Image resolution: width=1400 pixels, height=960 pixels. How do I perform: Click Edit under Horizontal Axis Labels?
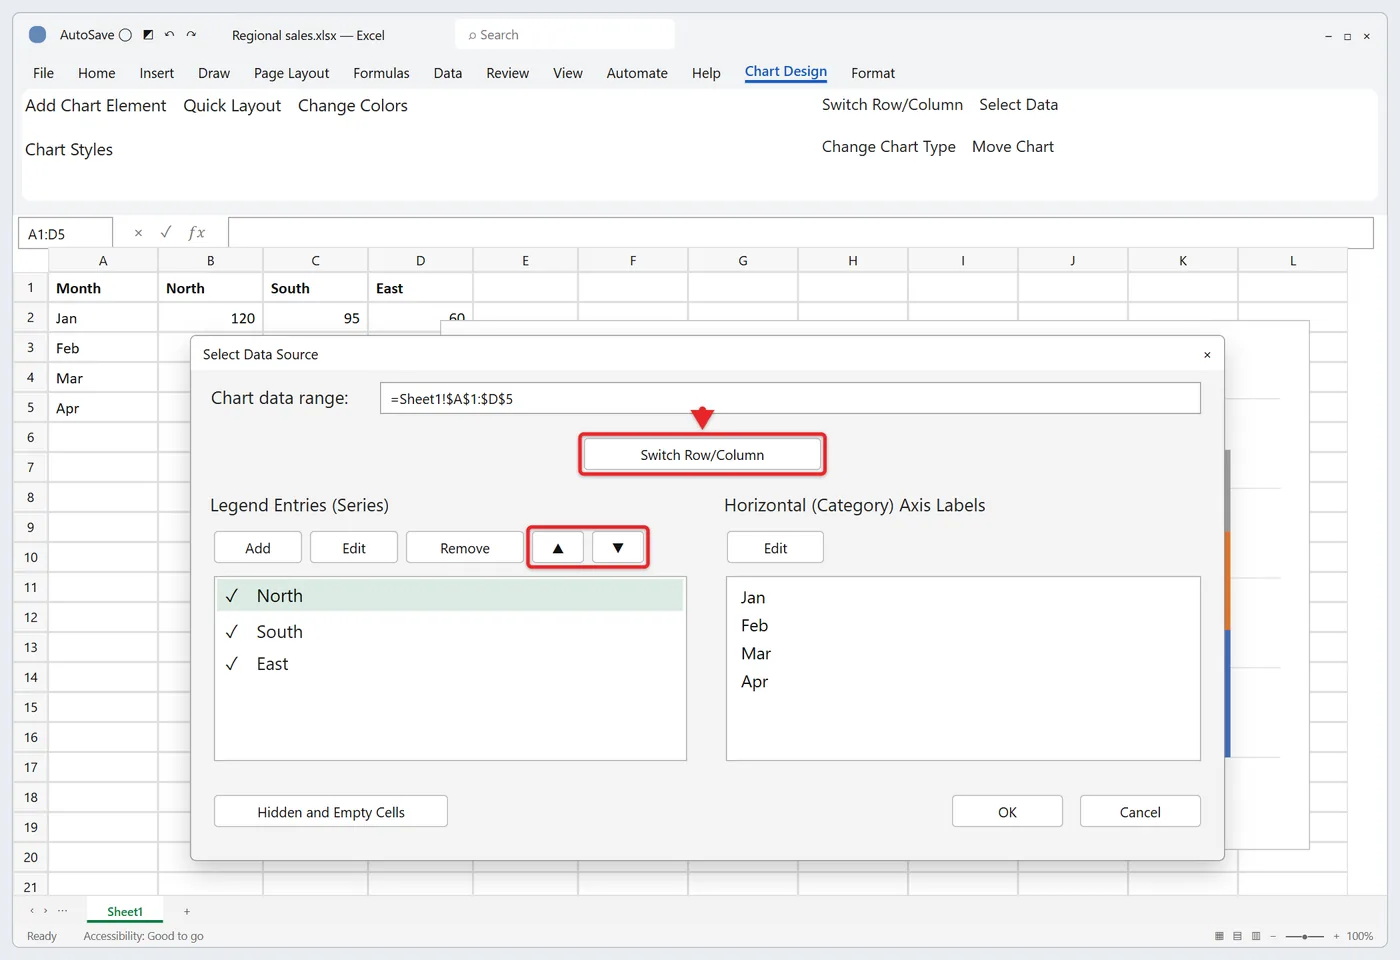[x=775, y=548]
